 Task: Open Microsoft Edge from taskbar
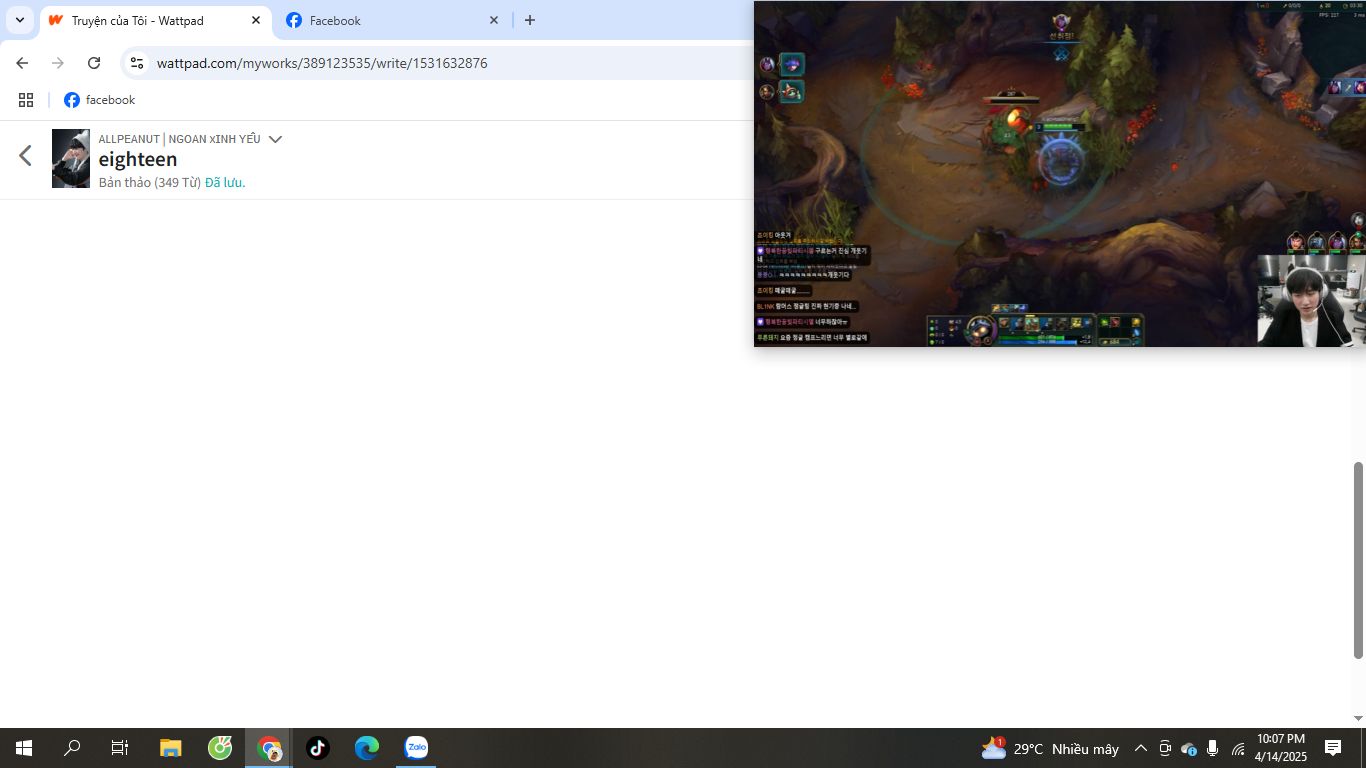click(367, 748)
